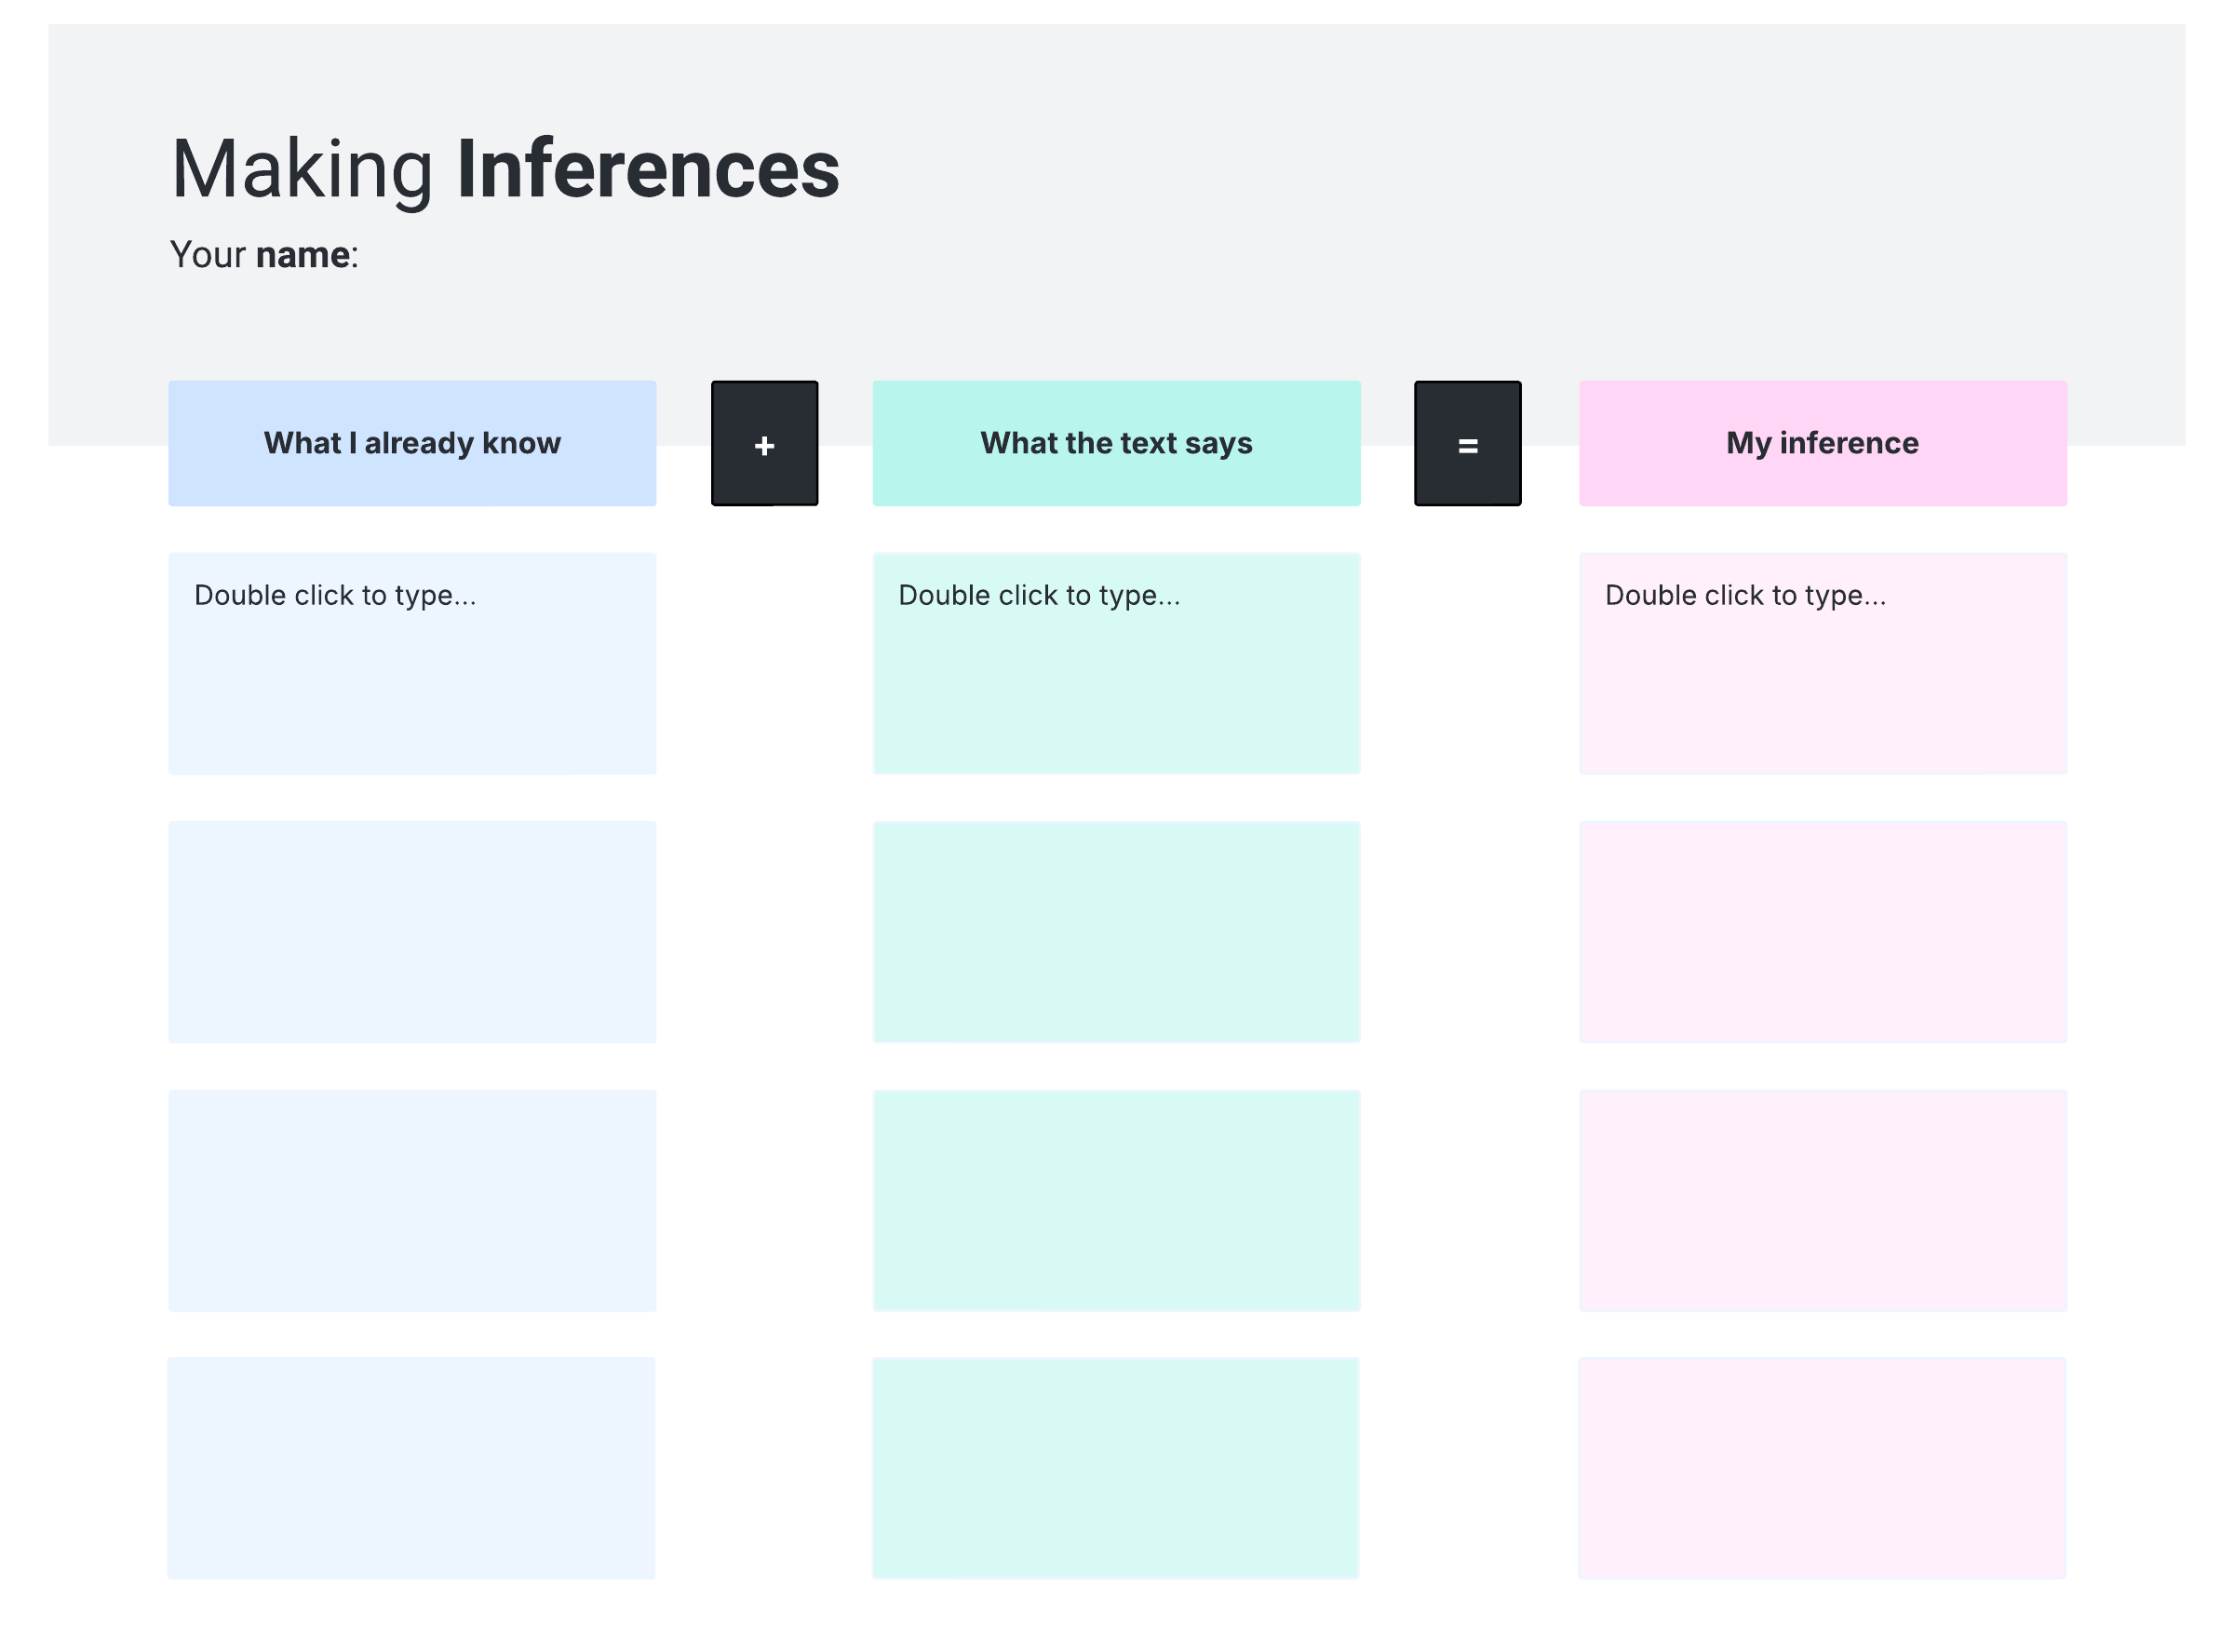Viewport: 2234px width, 1652px height.
Task: Click the third green text box
Action: click(x=1116, y=1200)
